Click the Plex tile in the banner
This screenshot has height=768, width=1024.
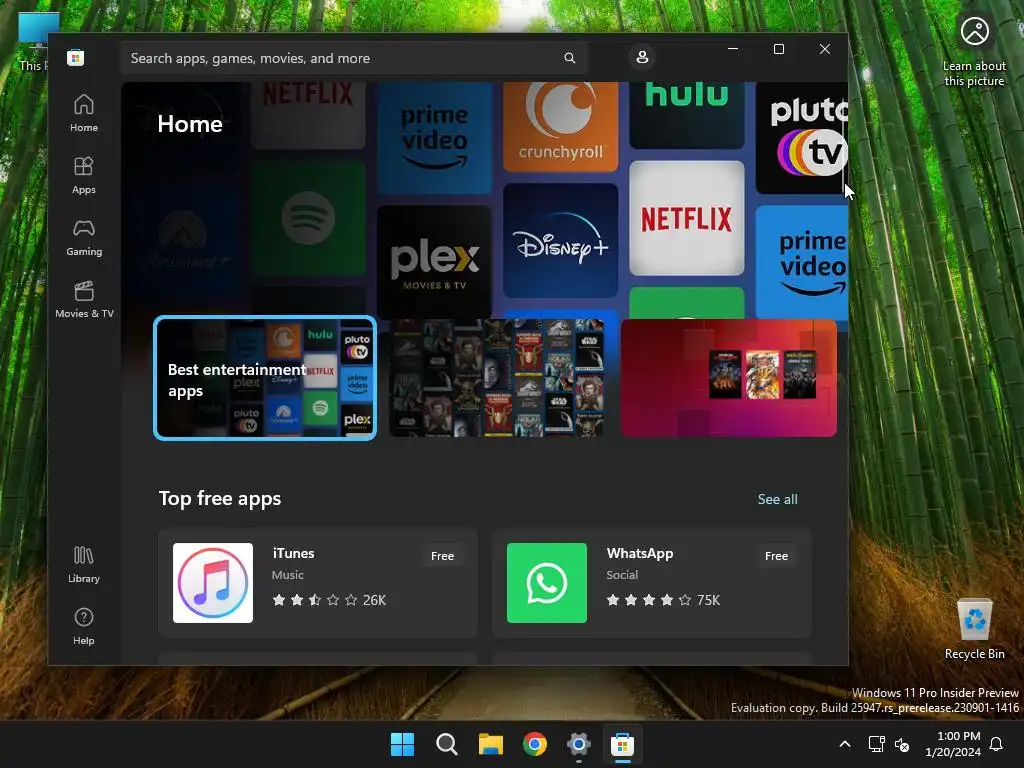coord(434,263)
